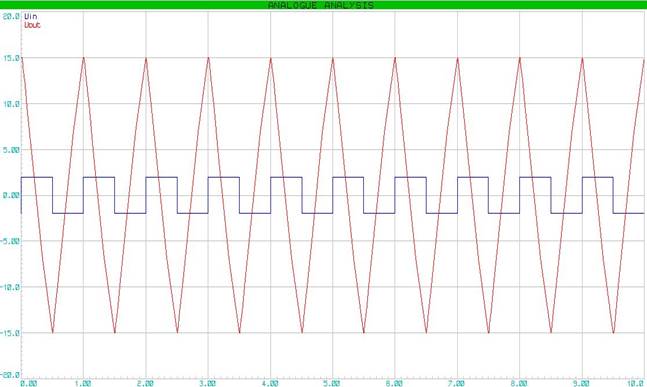The height and width of the screenshot is (387, 647).
Task: Click the 5.00 Y-axis label
Action: (11, 150)
